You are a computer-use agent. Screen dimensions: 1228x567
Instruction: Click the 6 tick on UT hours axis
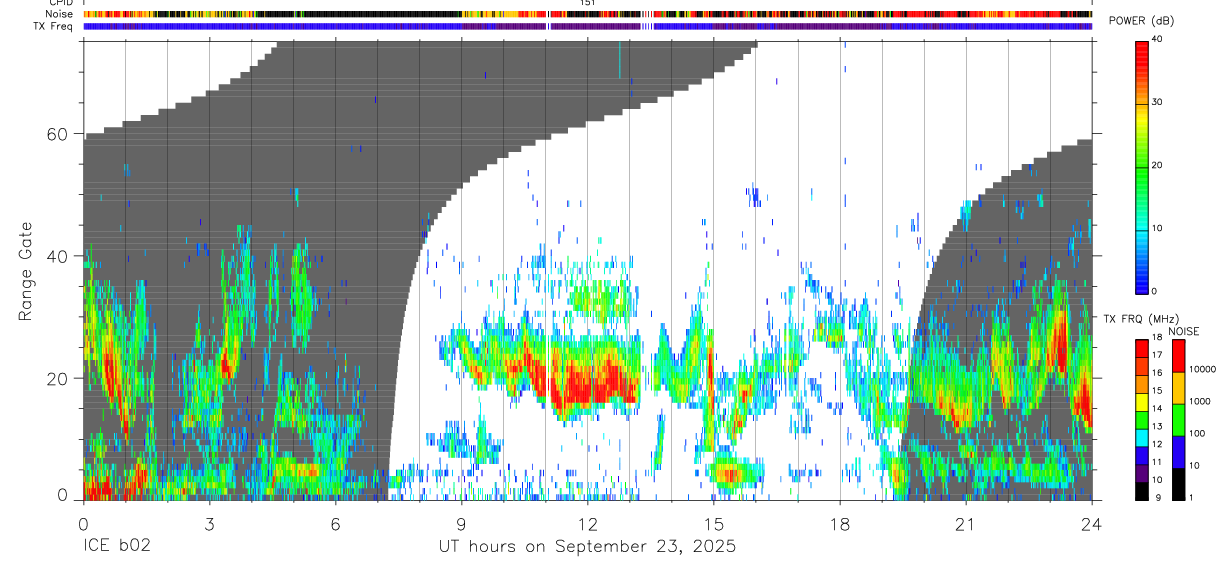click(335, 523)
